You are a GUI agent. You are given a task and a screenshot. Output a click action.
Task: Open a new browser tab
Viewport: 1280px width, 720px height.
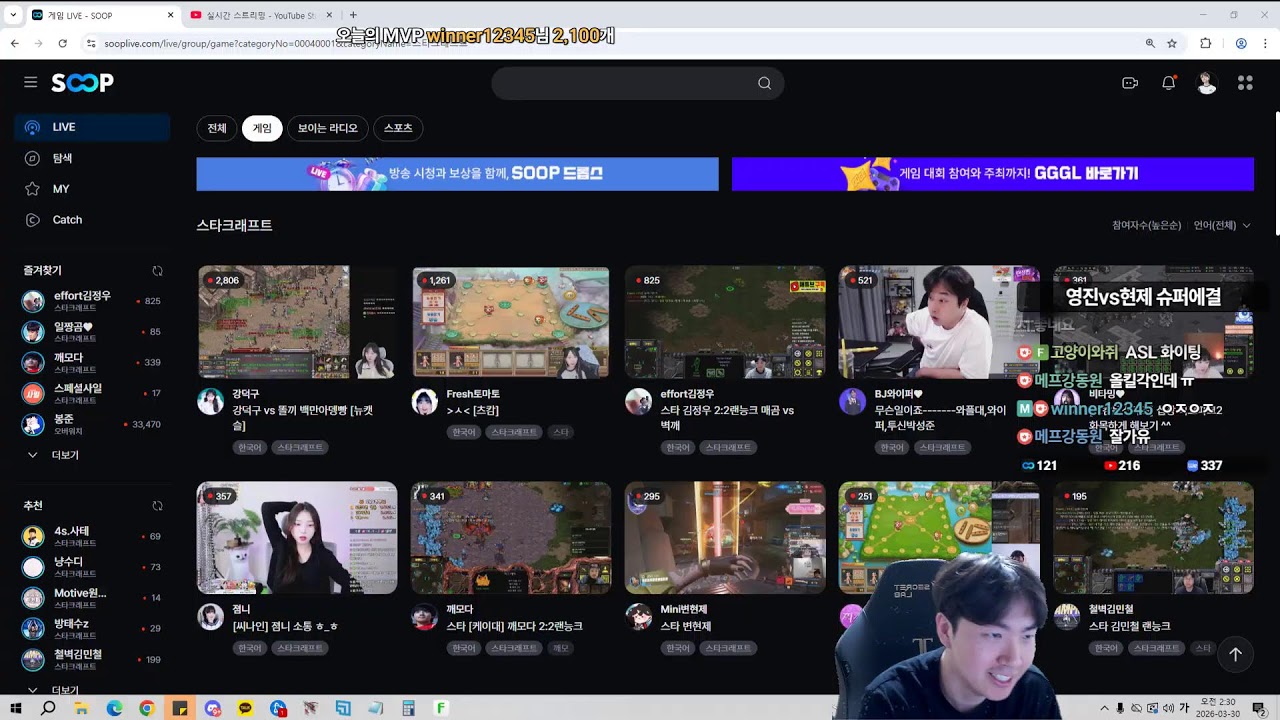coord(353,15)
